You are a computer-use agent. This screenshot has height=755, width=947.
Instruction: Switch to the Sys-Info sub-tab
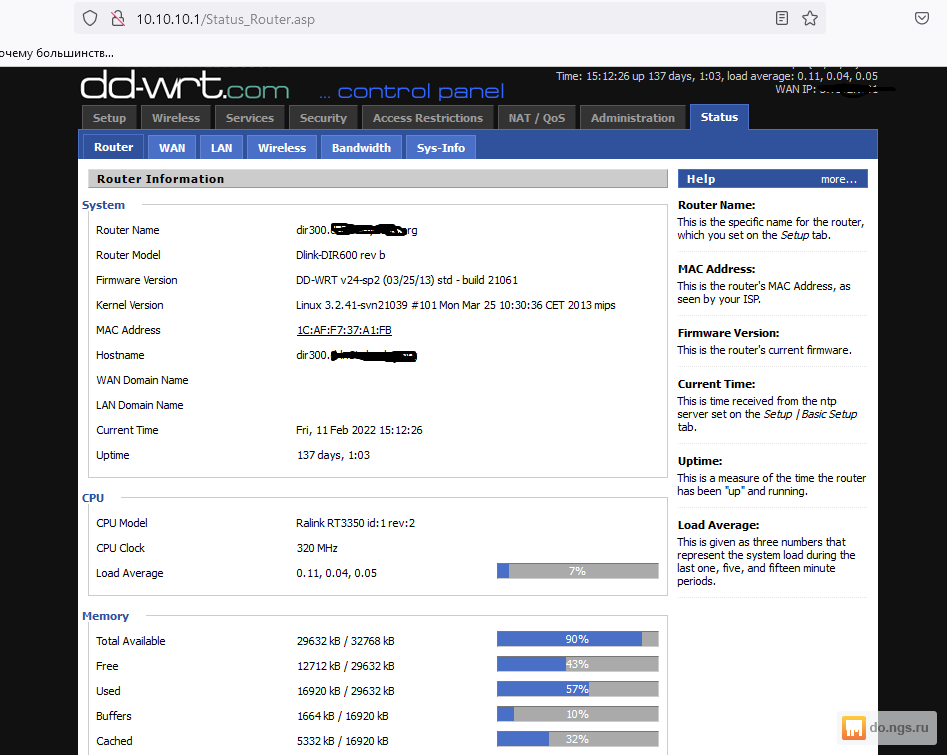click(x=440, y=148)
